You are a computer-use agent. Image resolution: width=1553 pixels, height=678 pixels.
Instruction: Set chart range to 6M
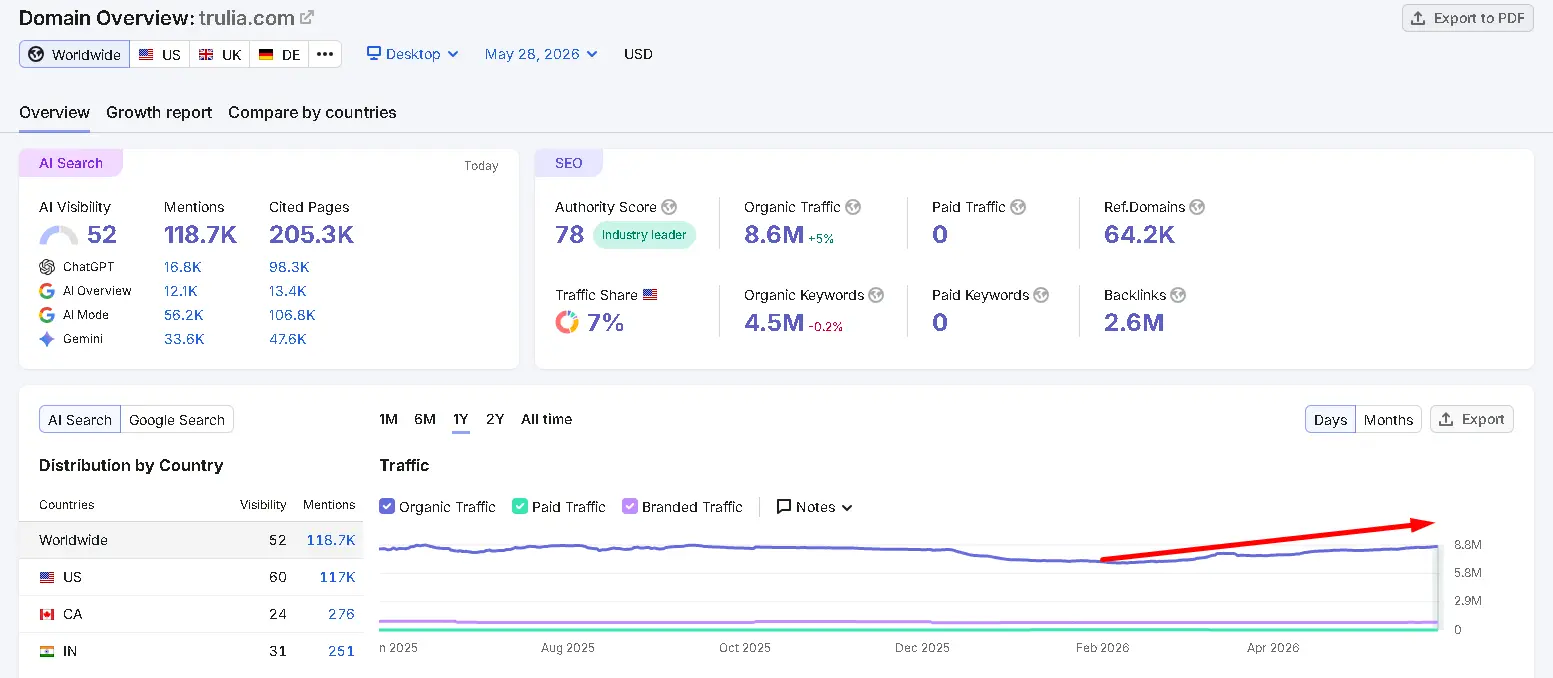[425, 419]
